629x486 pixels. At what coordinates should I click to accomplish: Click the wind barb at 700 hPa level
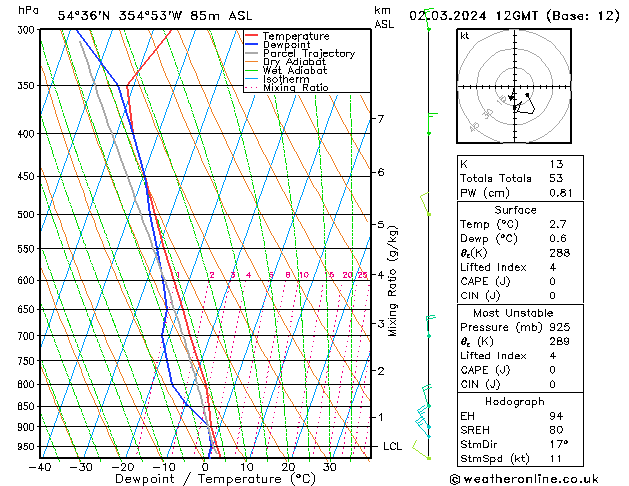click(430, 327)
